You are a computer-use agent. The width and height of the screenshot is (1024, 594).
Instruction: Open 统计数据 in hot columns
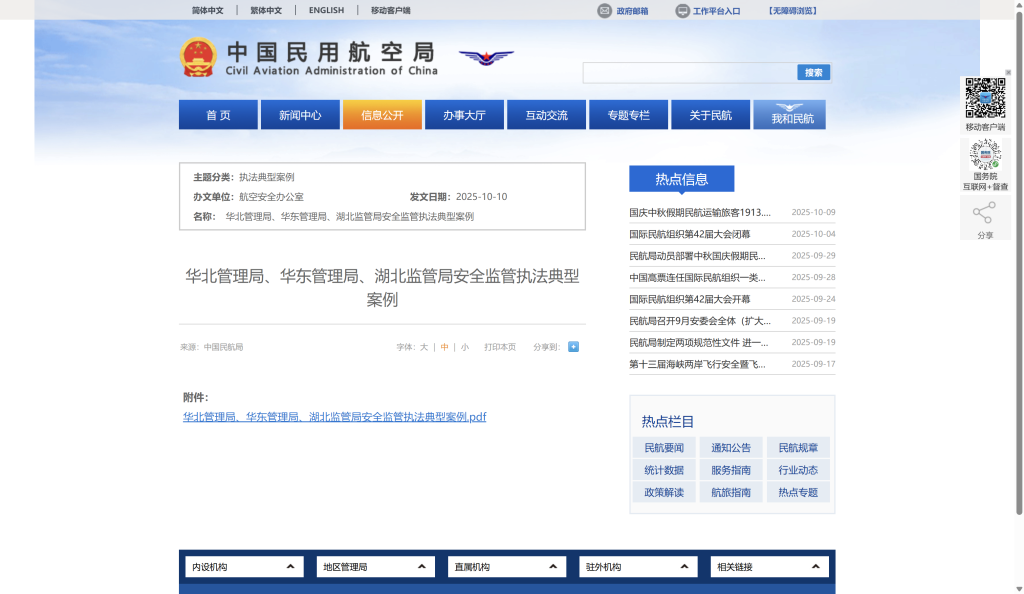point(664,470)
